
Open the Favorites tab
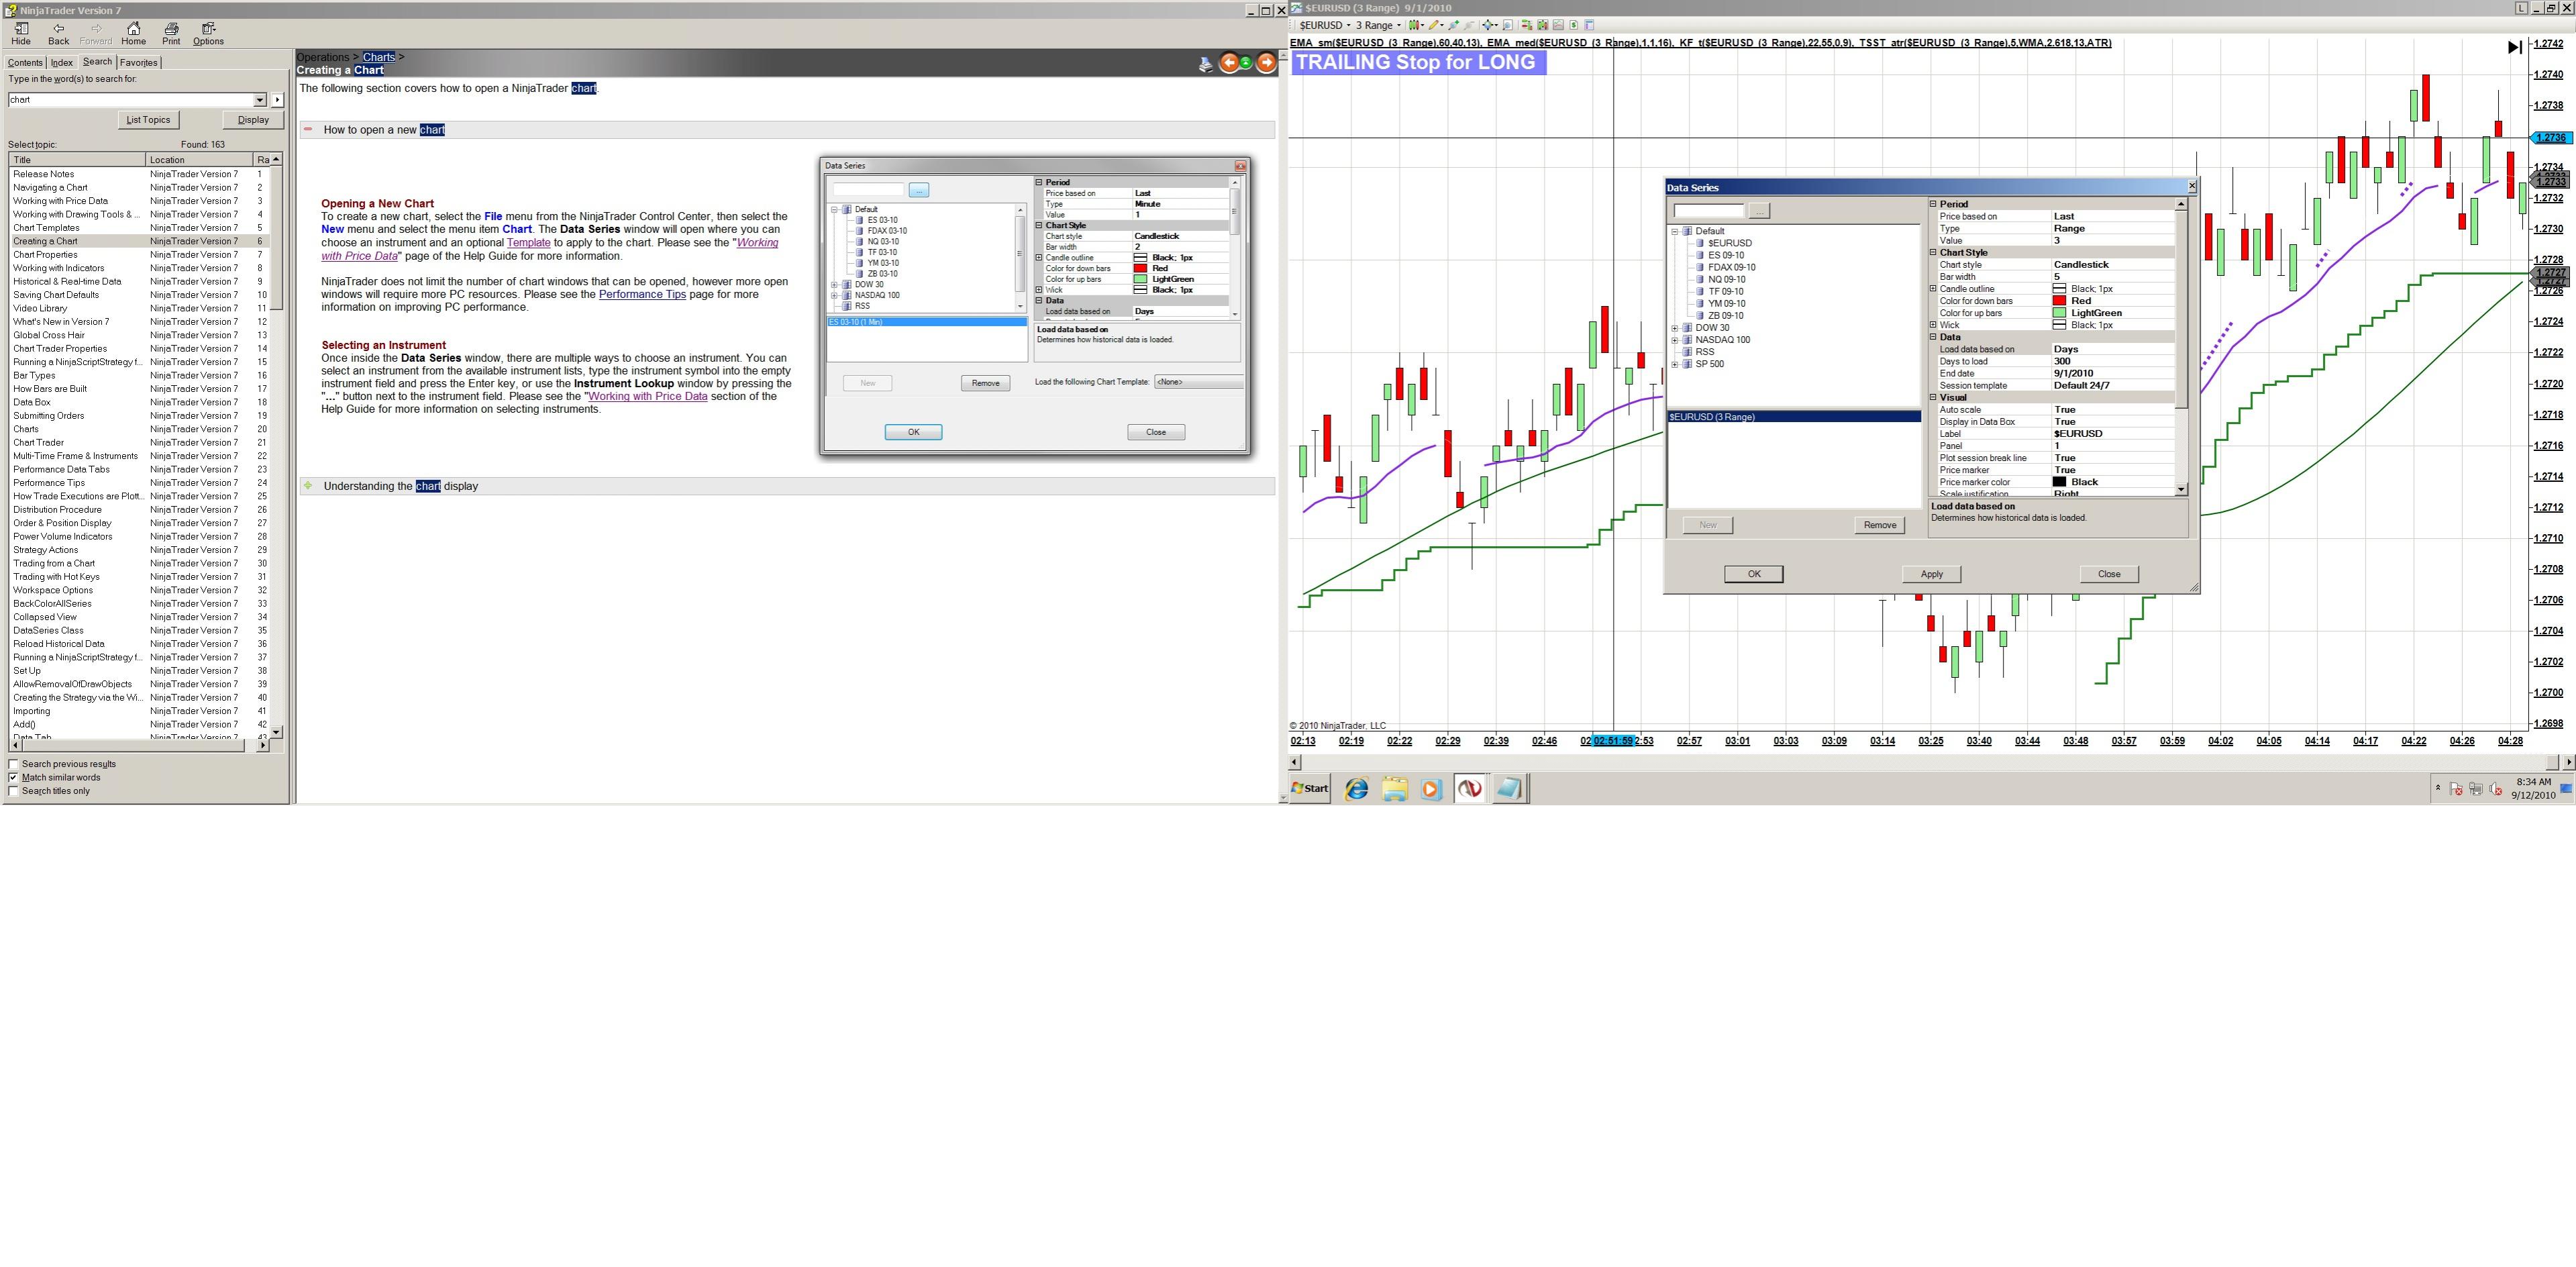pos(138,62)
